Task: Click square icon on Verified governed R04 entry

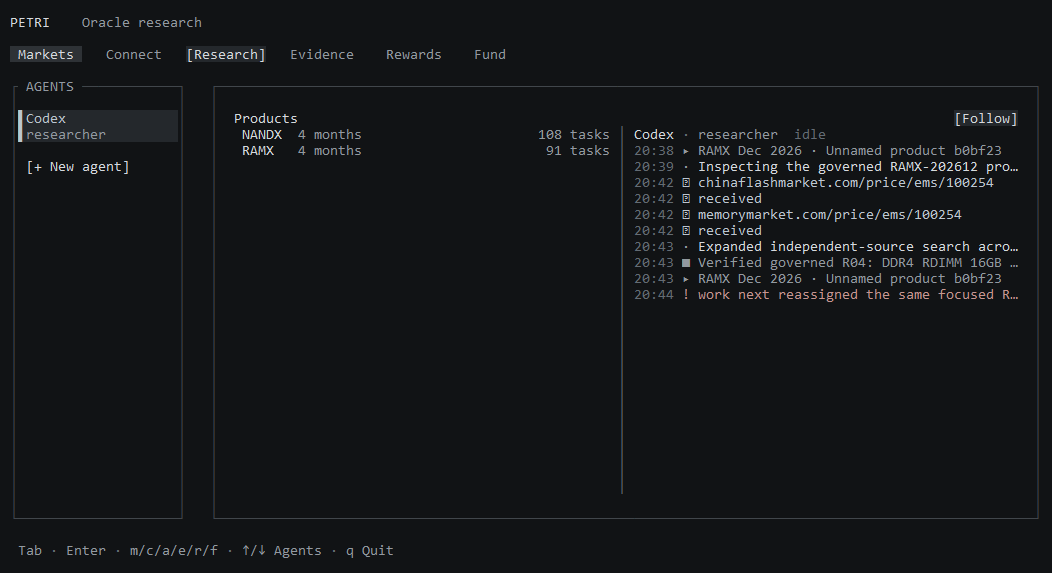Action: point(686,263)
